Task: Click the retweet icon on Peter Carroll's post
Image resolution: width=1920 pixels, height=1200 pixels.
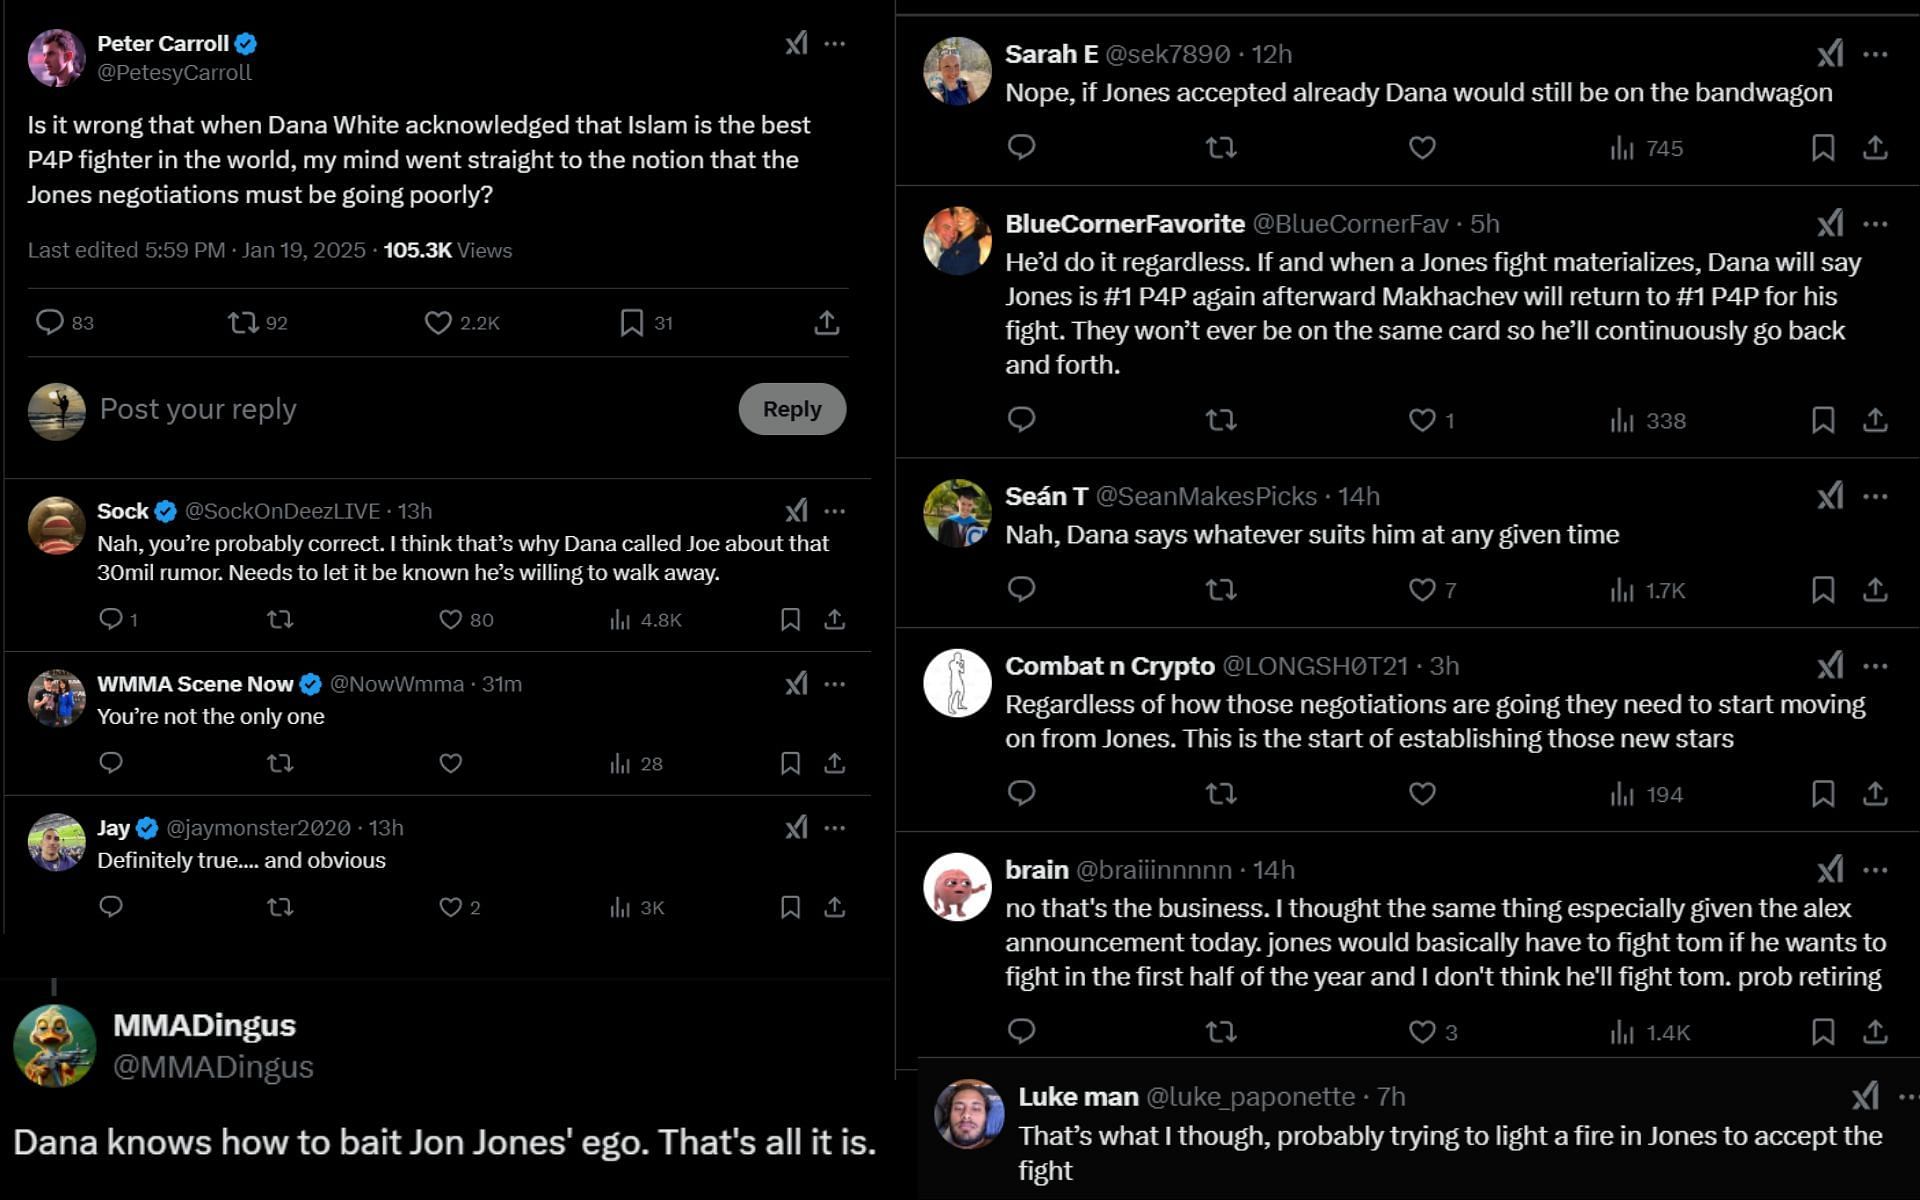Action: pos(242,321)
